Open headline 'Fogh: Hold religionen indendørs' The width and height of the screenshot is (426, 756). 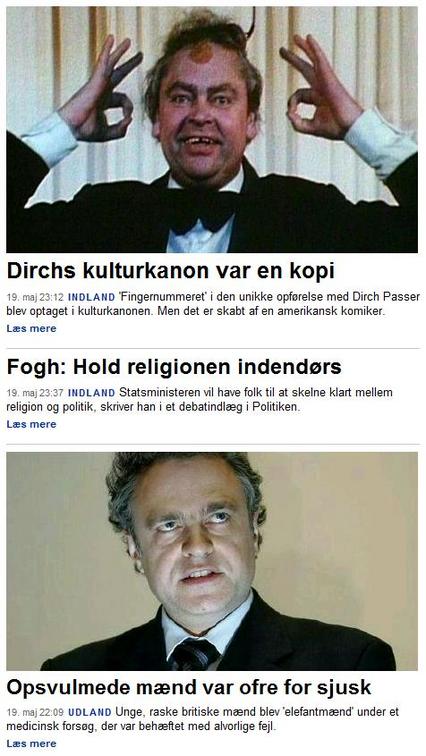[x=174, y=367]
